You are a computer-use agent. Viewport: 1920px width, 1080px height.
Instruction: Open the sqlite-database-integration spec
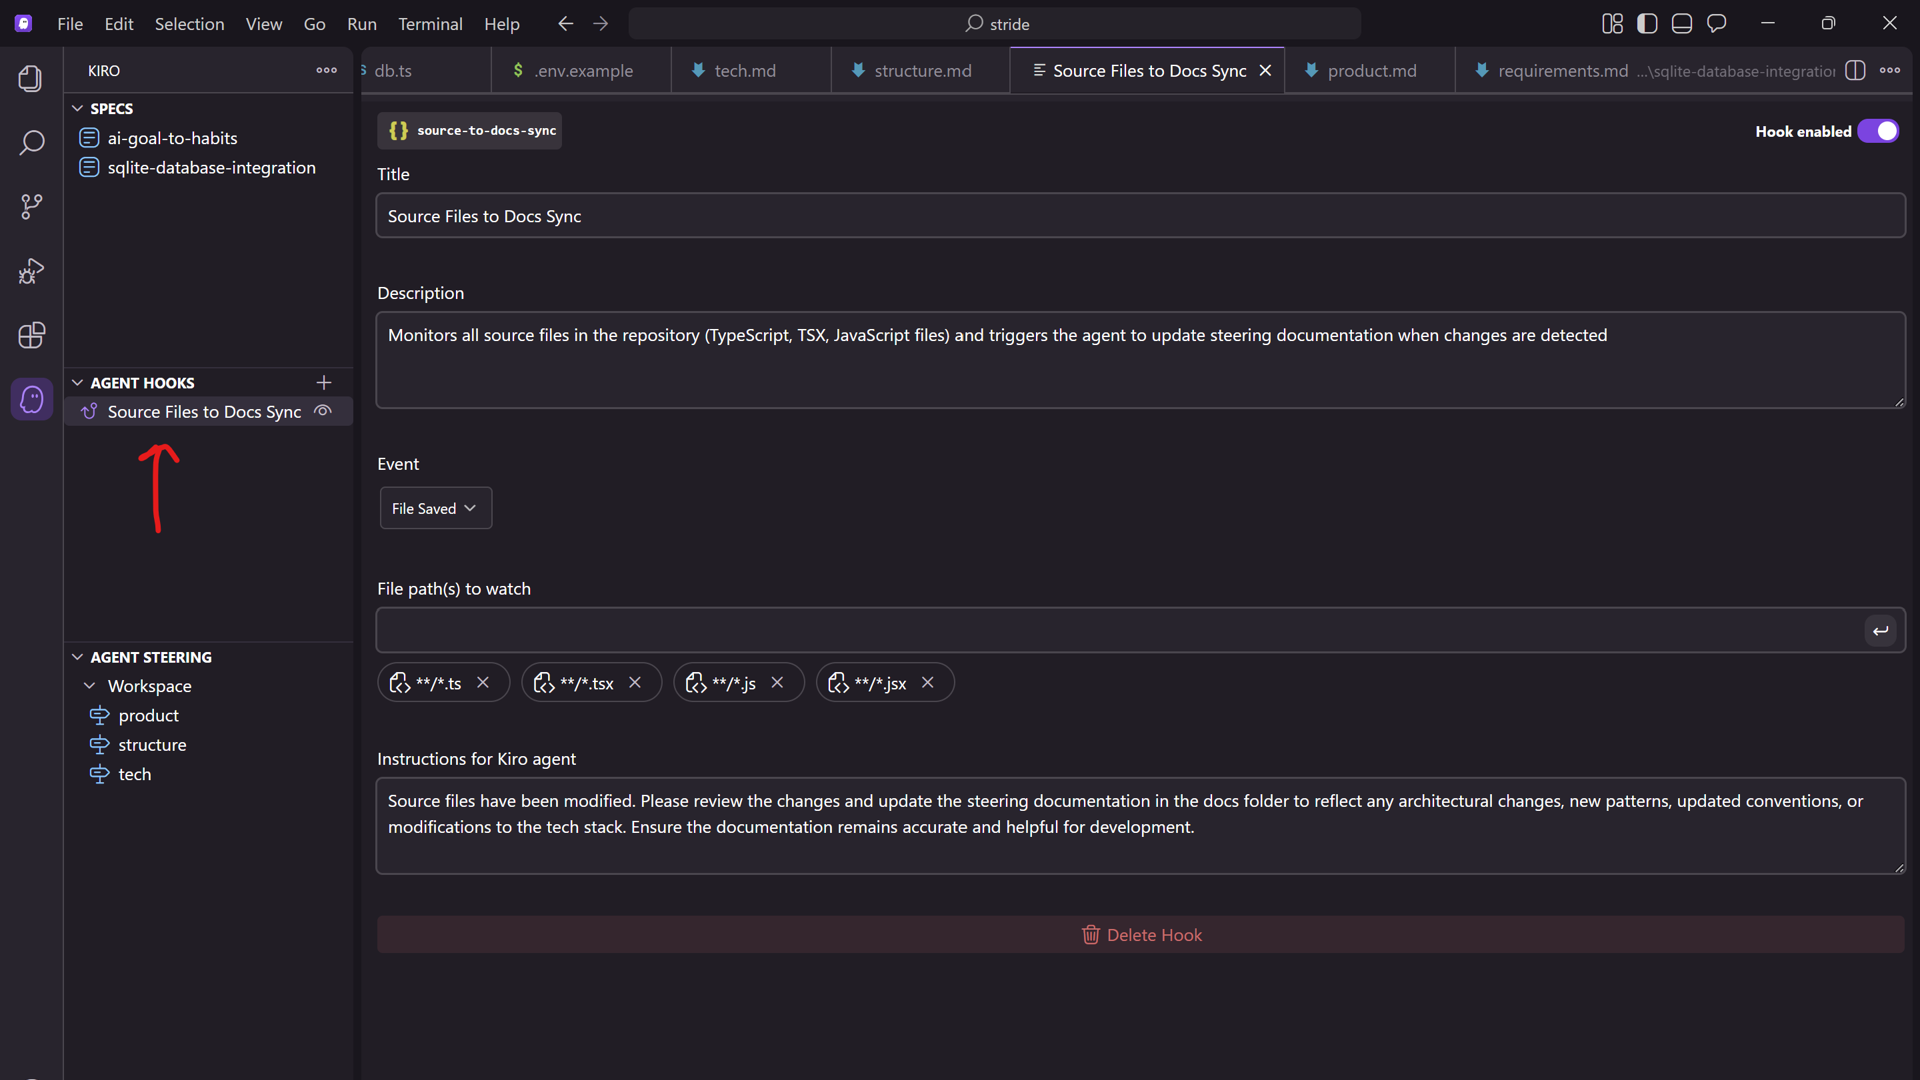[x=211, y=167]
